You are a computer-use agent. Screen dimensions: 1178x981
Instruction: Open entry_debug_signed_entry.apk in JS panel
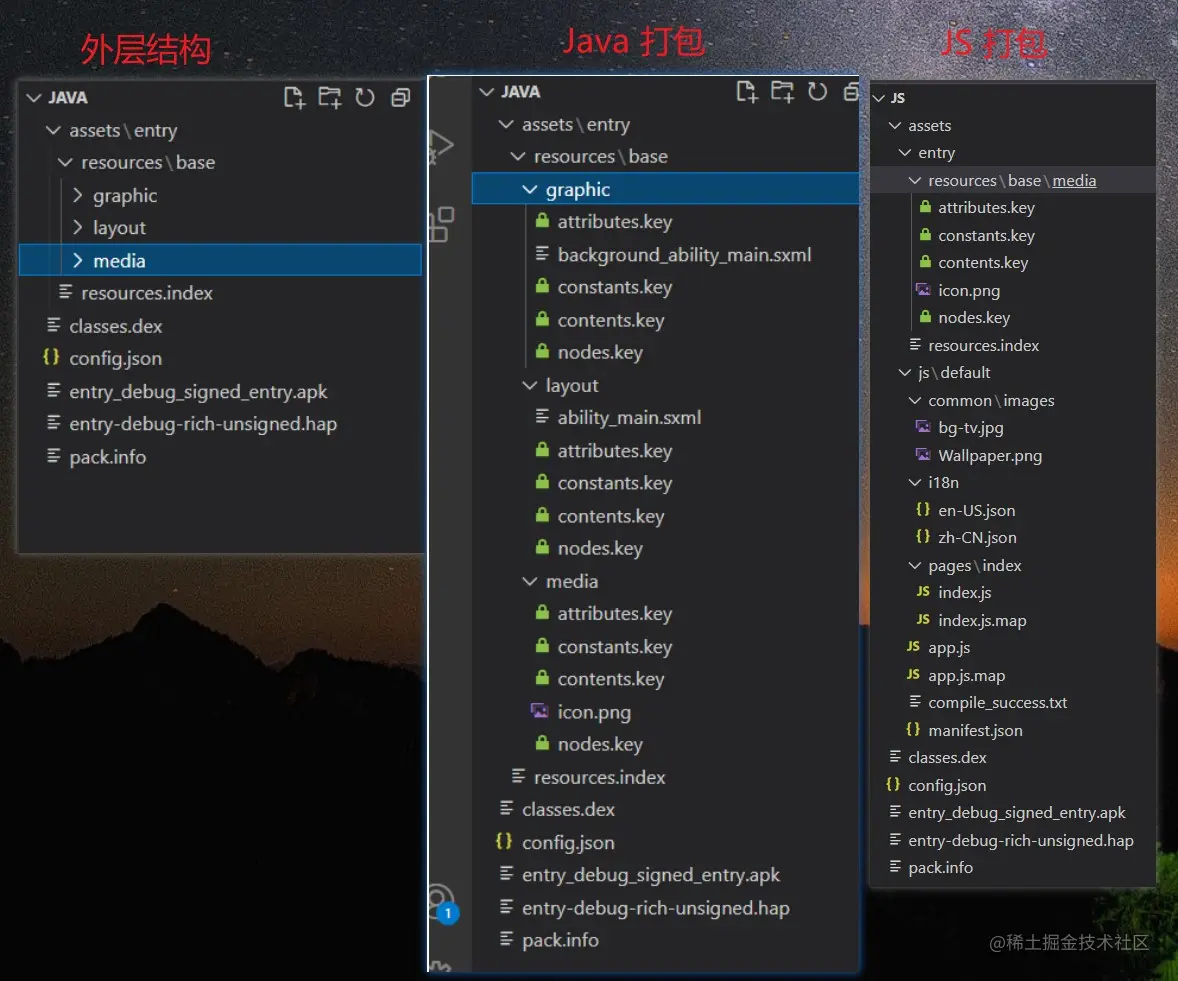1016,813
